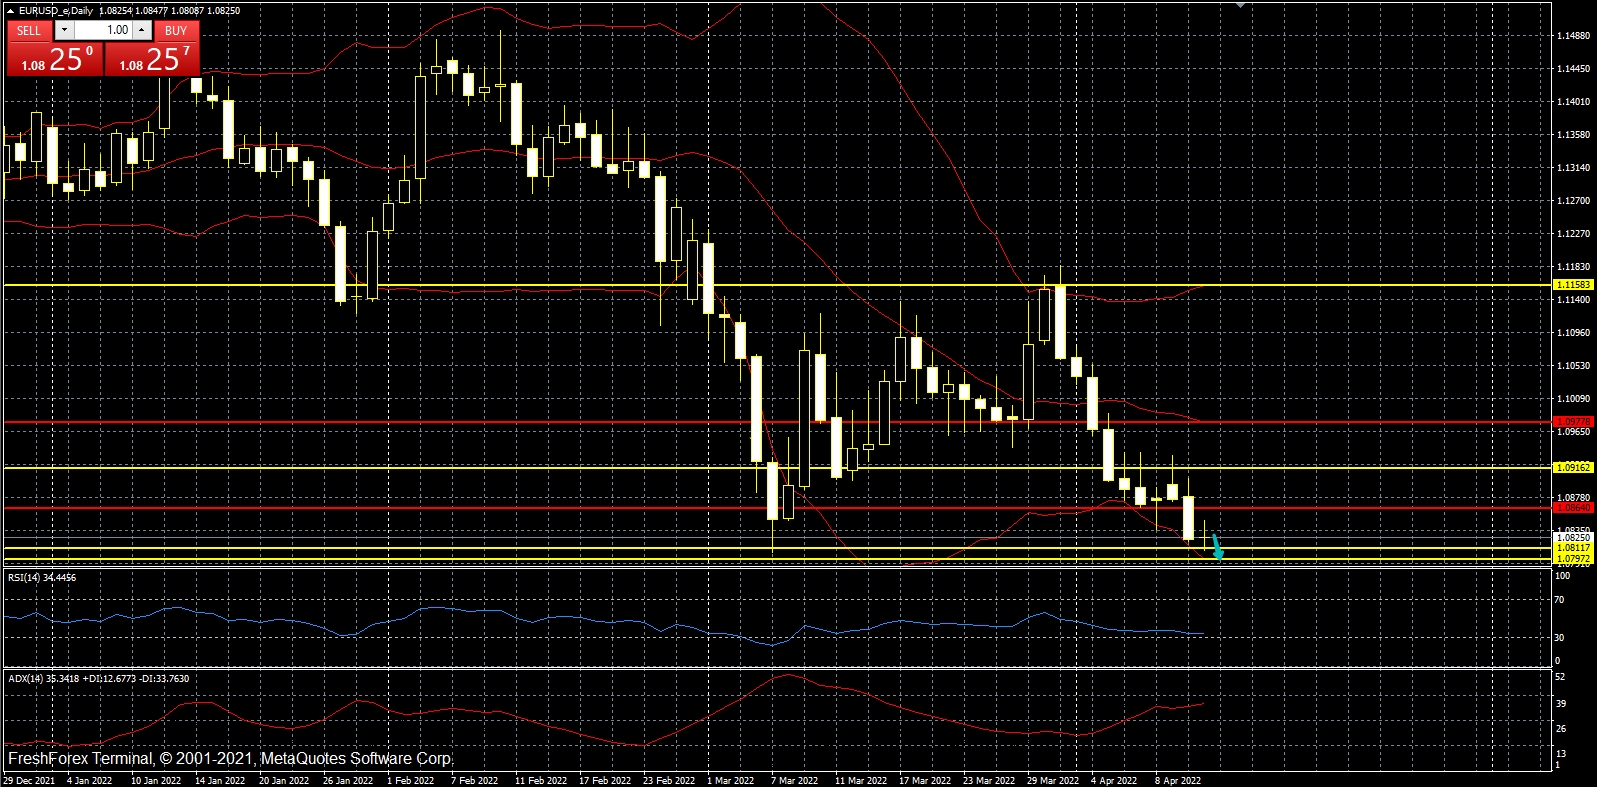Select the cyan down arrow on chart
This screenshot has height=787, width=1597.
(1217, 548)
